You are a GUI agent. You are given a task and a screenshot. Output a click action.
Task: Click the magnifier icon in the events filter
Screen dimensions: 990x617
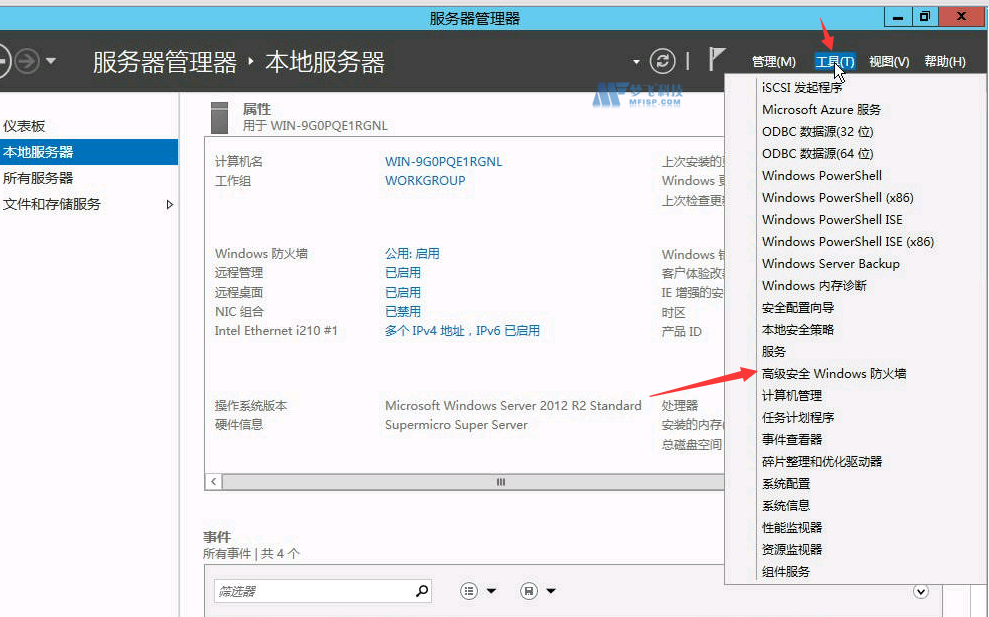(421, 590)
